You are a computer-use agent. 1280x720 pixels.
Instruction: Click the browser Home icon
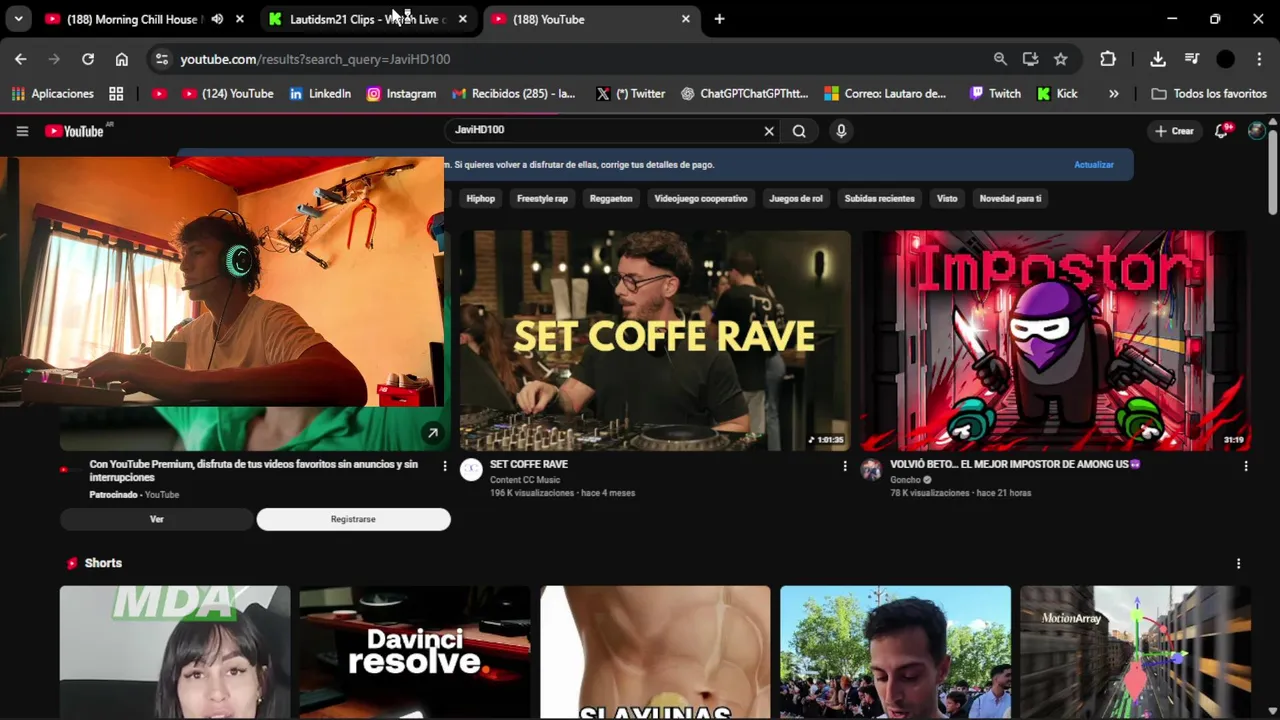pos(122,59)
